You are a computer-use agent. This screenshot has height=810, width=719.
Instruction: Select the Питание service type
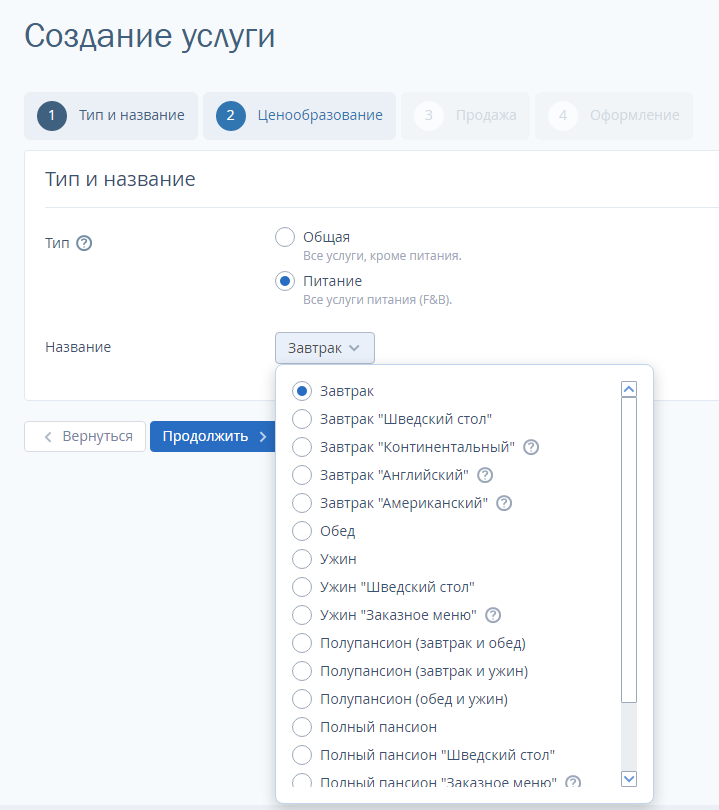point(285,281)
